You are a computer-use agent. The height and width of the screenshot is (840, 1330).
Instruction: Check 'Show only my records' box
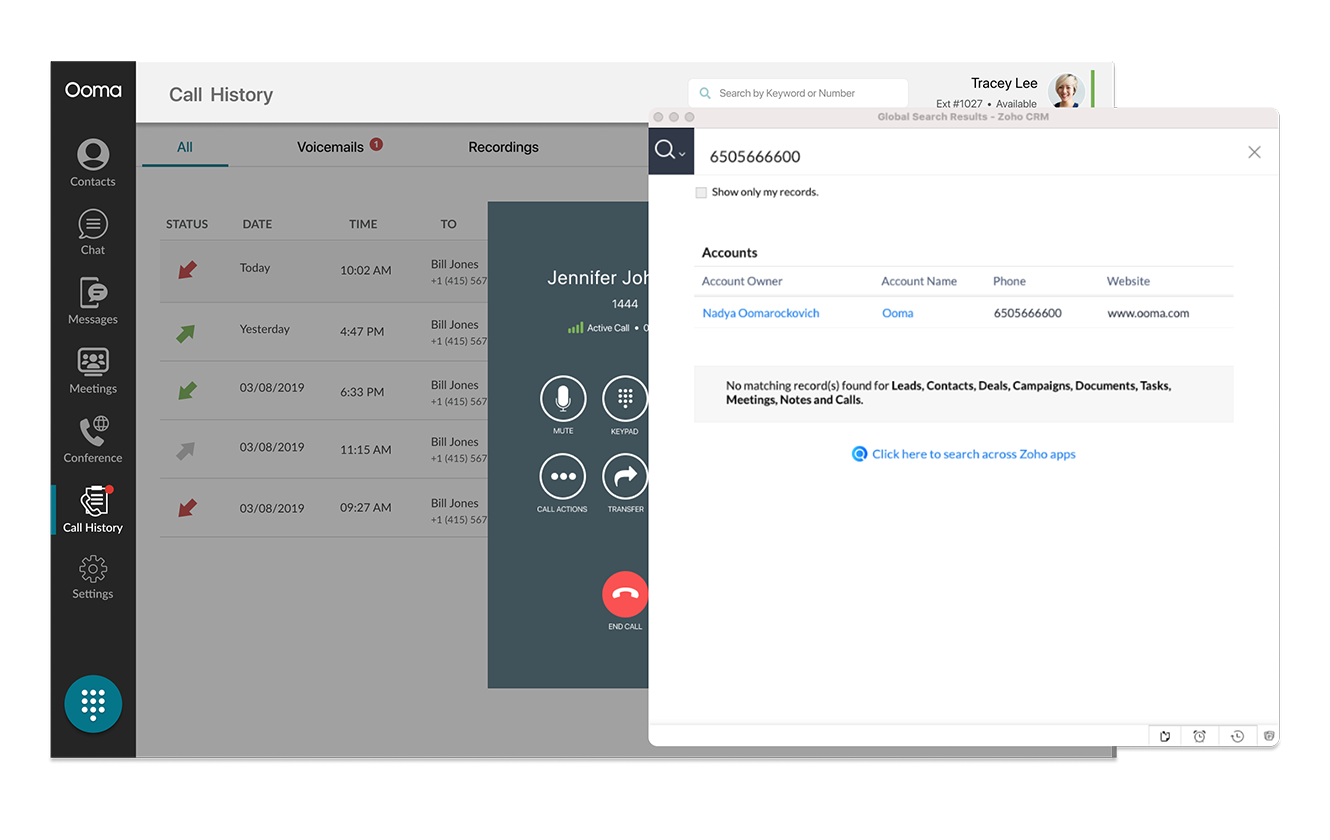(701, 192)
